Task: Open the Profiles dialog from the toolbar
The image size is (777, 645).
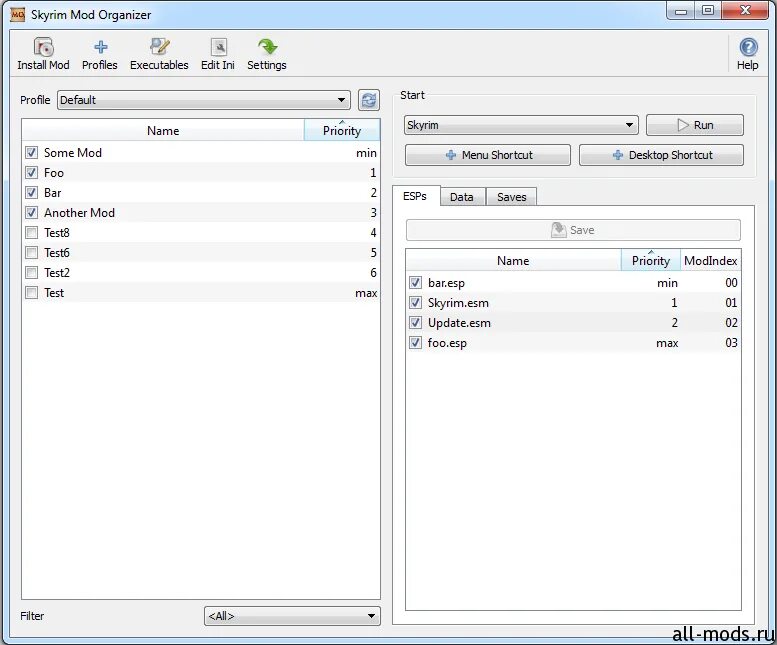Action: (x=100, y=54)
